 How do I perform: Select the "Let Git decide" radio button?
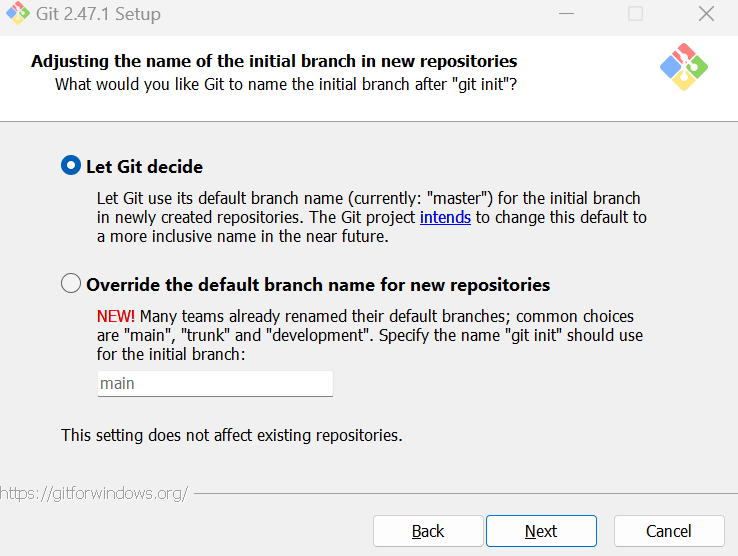[71, 166]
